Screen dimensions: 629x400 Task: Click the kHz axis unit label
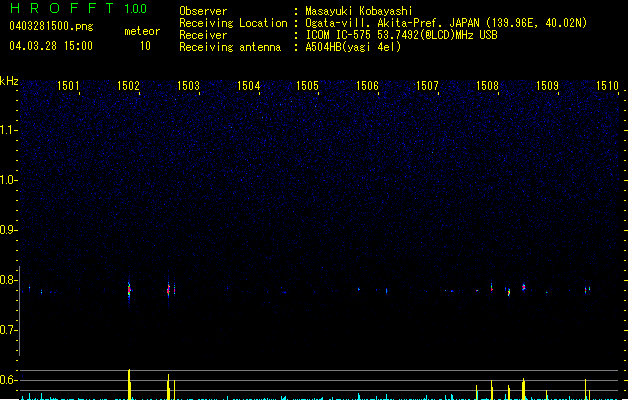tap(9, 81)
